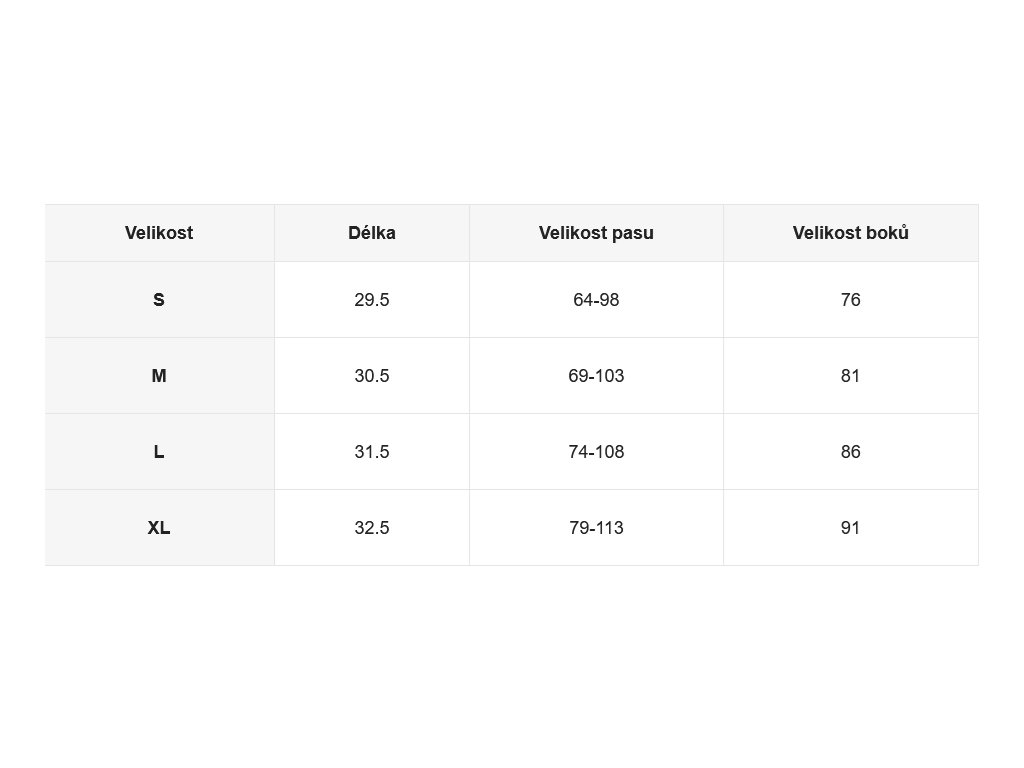This screenshot has height=768, width=1024.
Task: Select the L size row label
Action: [159, 452]
